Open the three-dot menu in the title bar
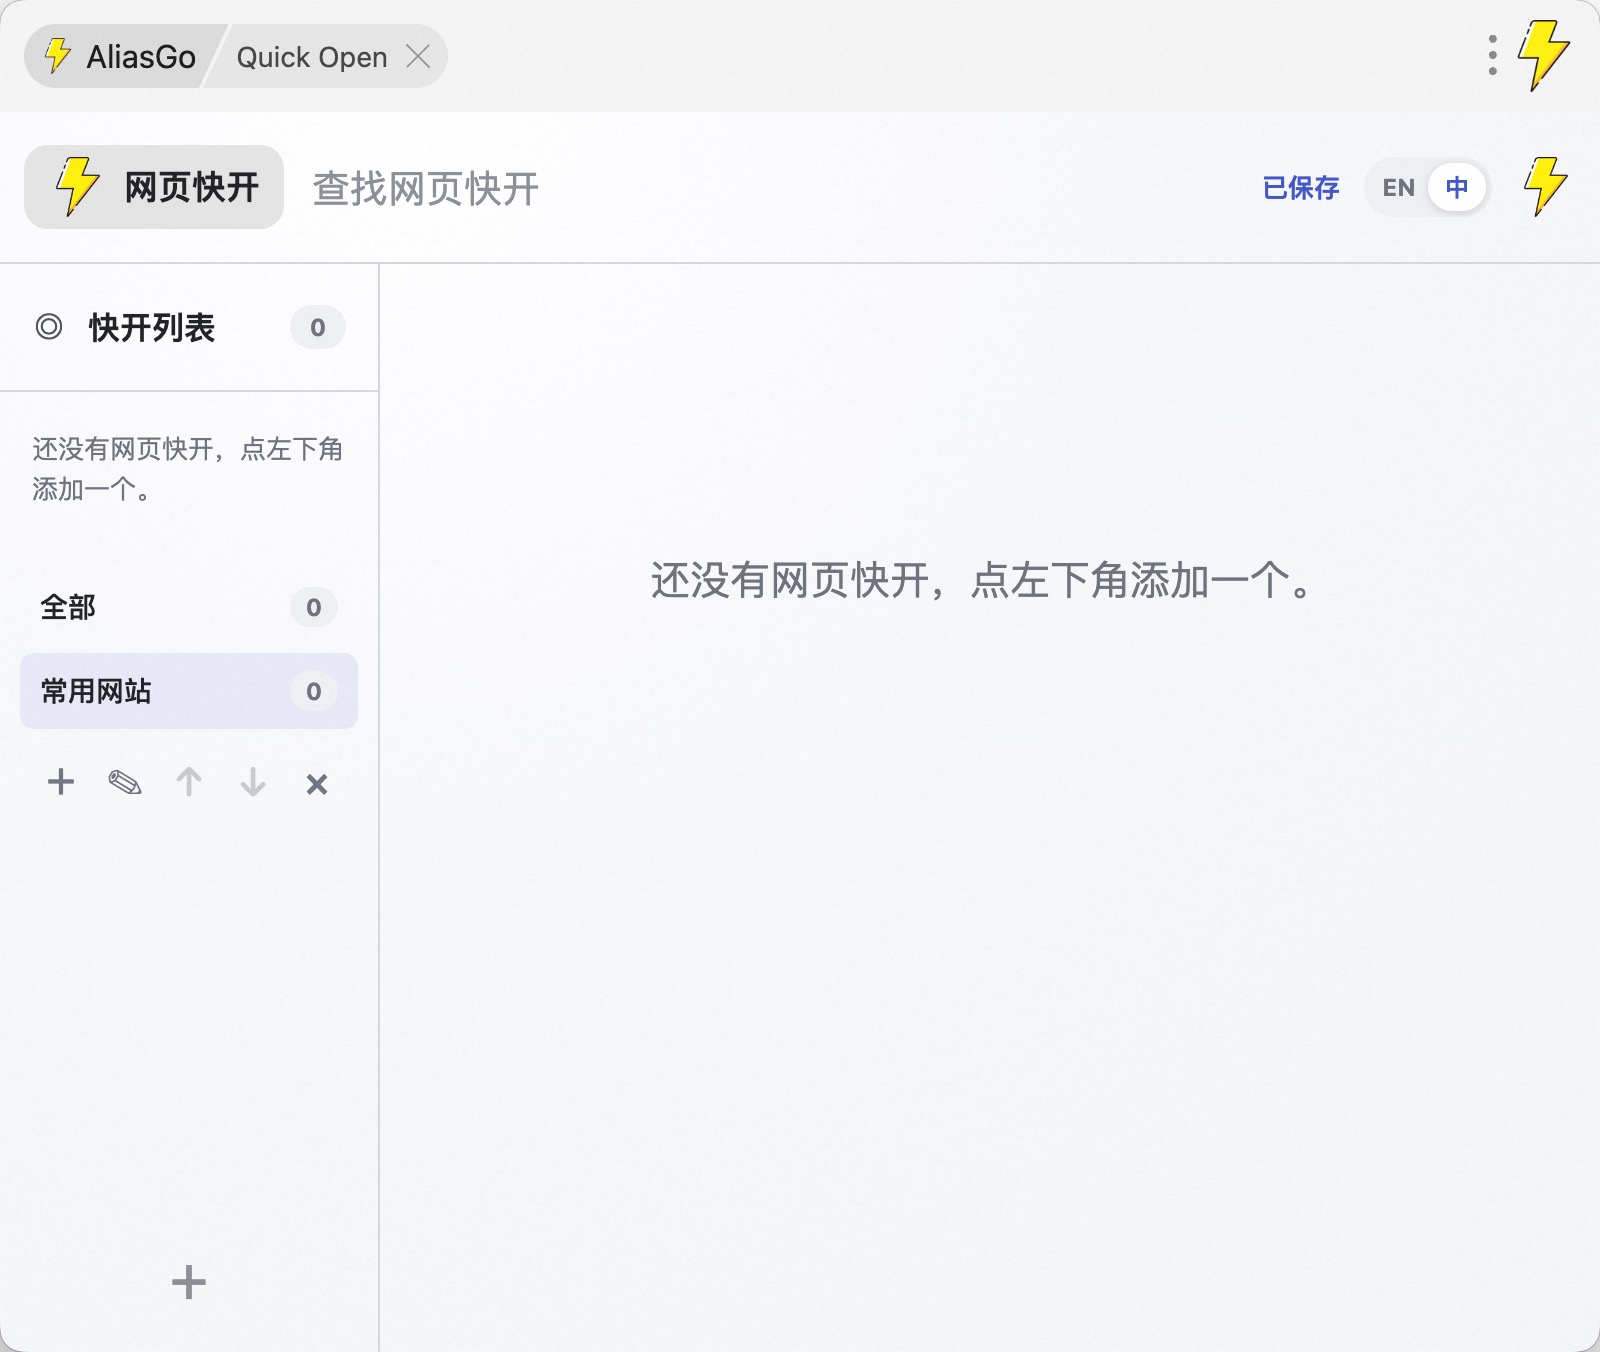Viewport: 1600px width, 1352px height. point(1492,56)
